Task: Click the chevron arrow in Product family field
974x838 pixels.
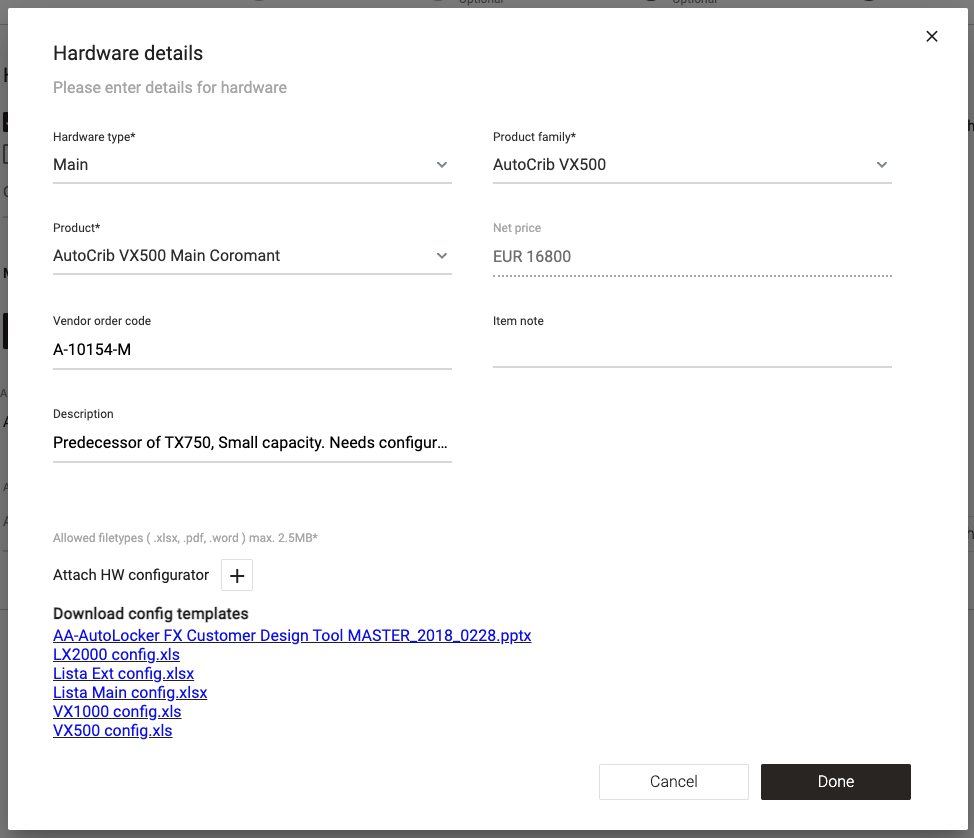Action: (882, 165)
